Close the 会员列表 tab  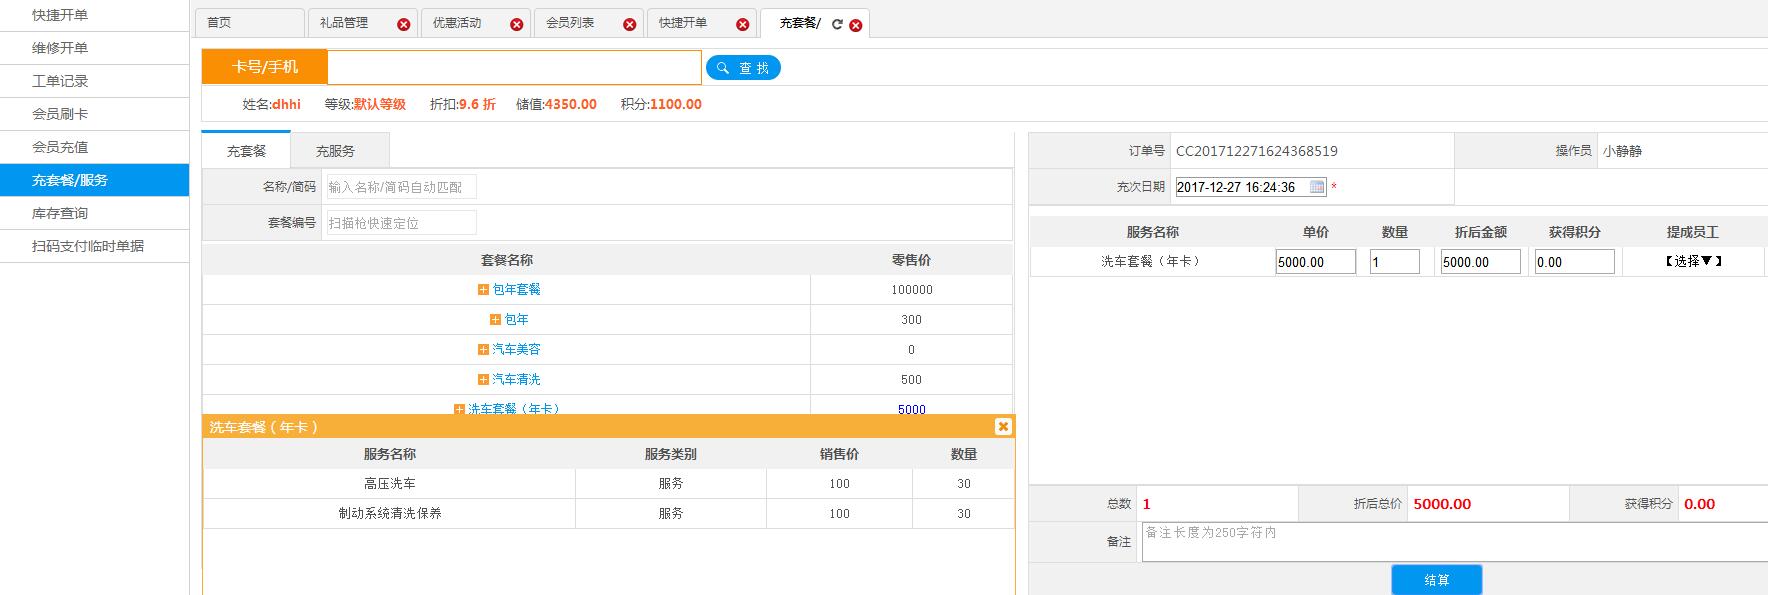[629, 25]
